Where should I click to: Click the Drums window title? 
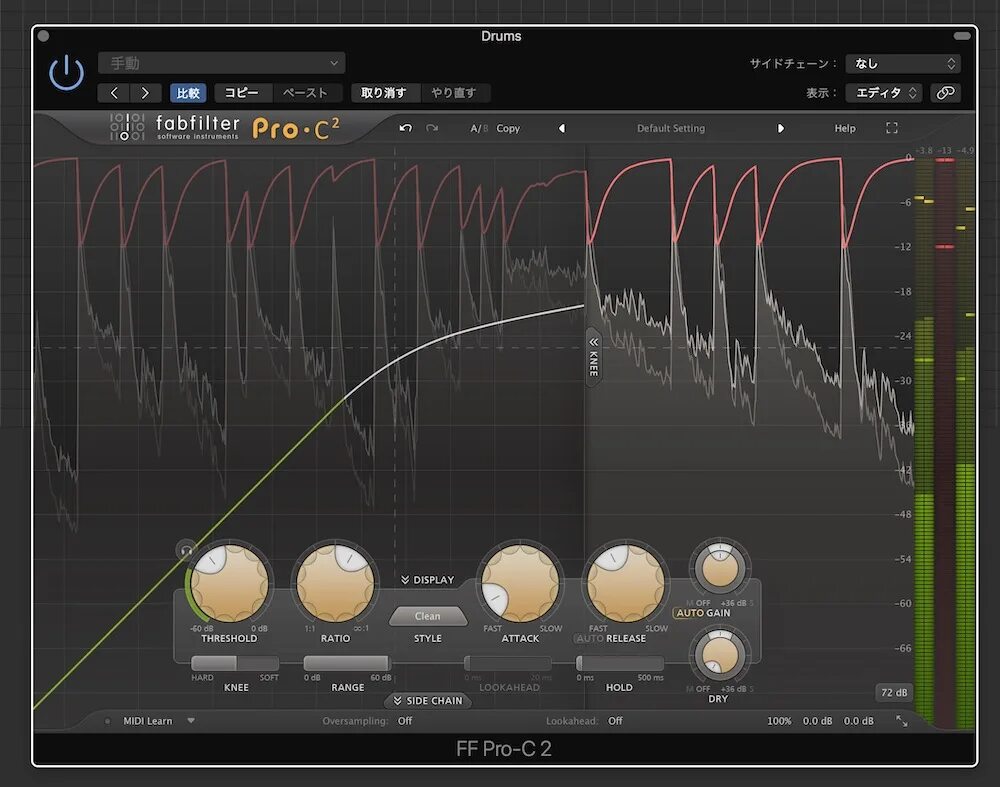[x=501, y=36]
